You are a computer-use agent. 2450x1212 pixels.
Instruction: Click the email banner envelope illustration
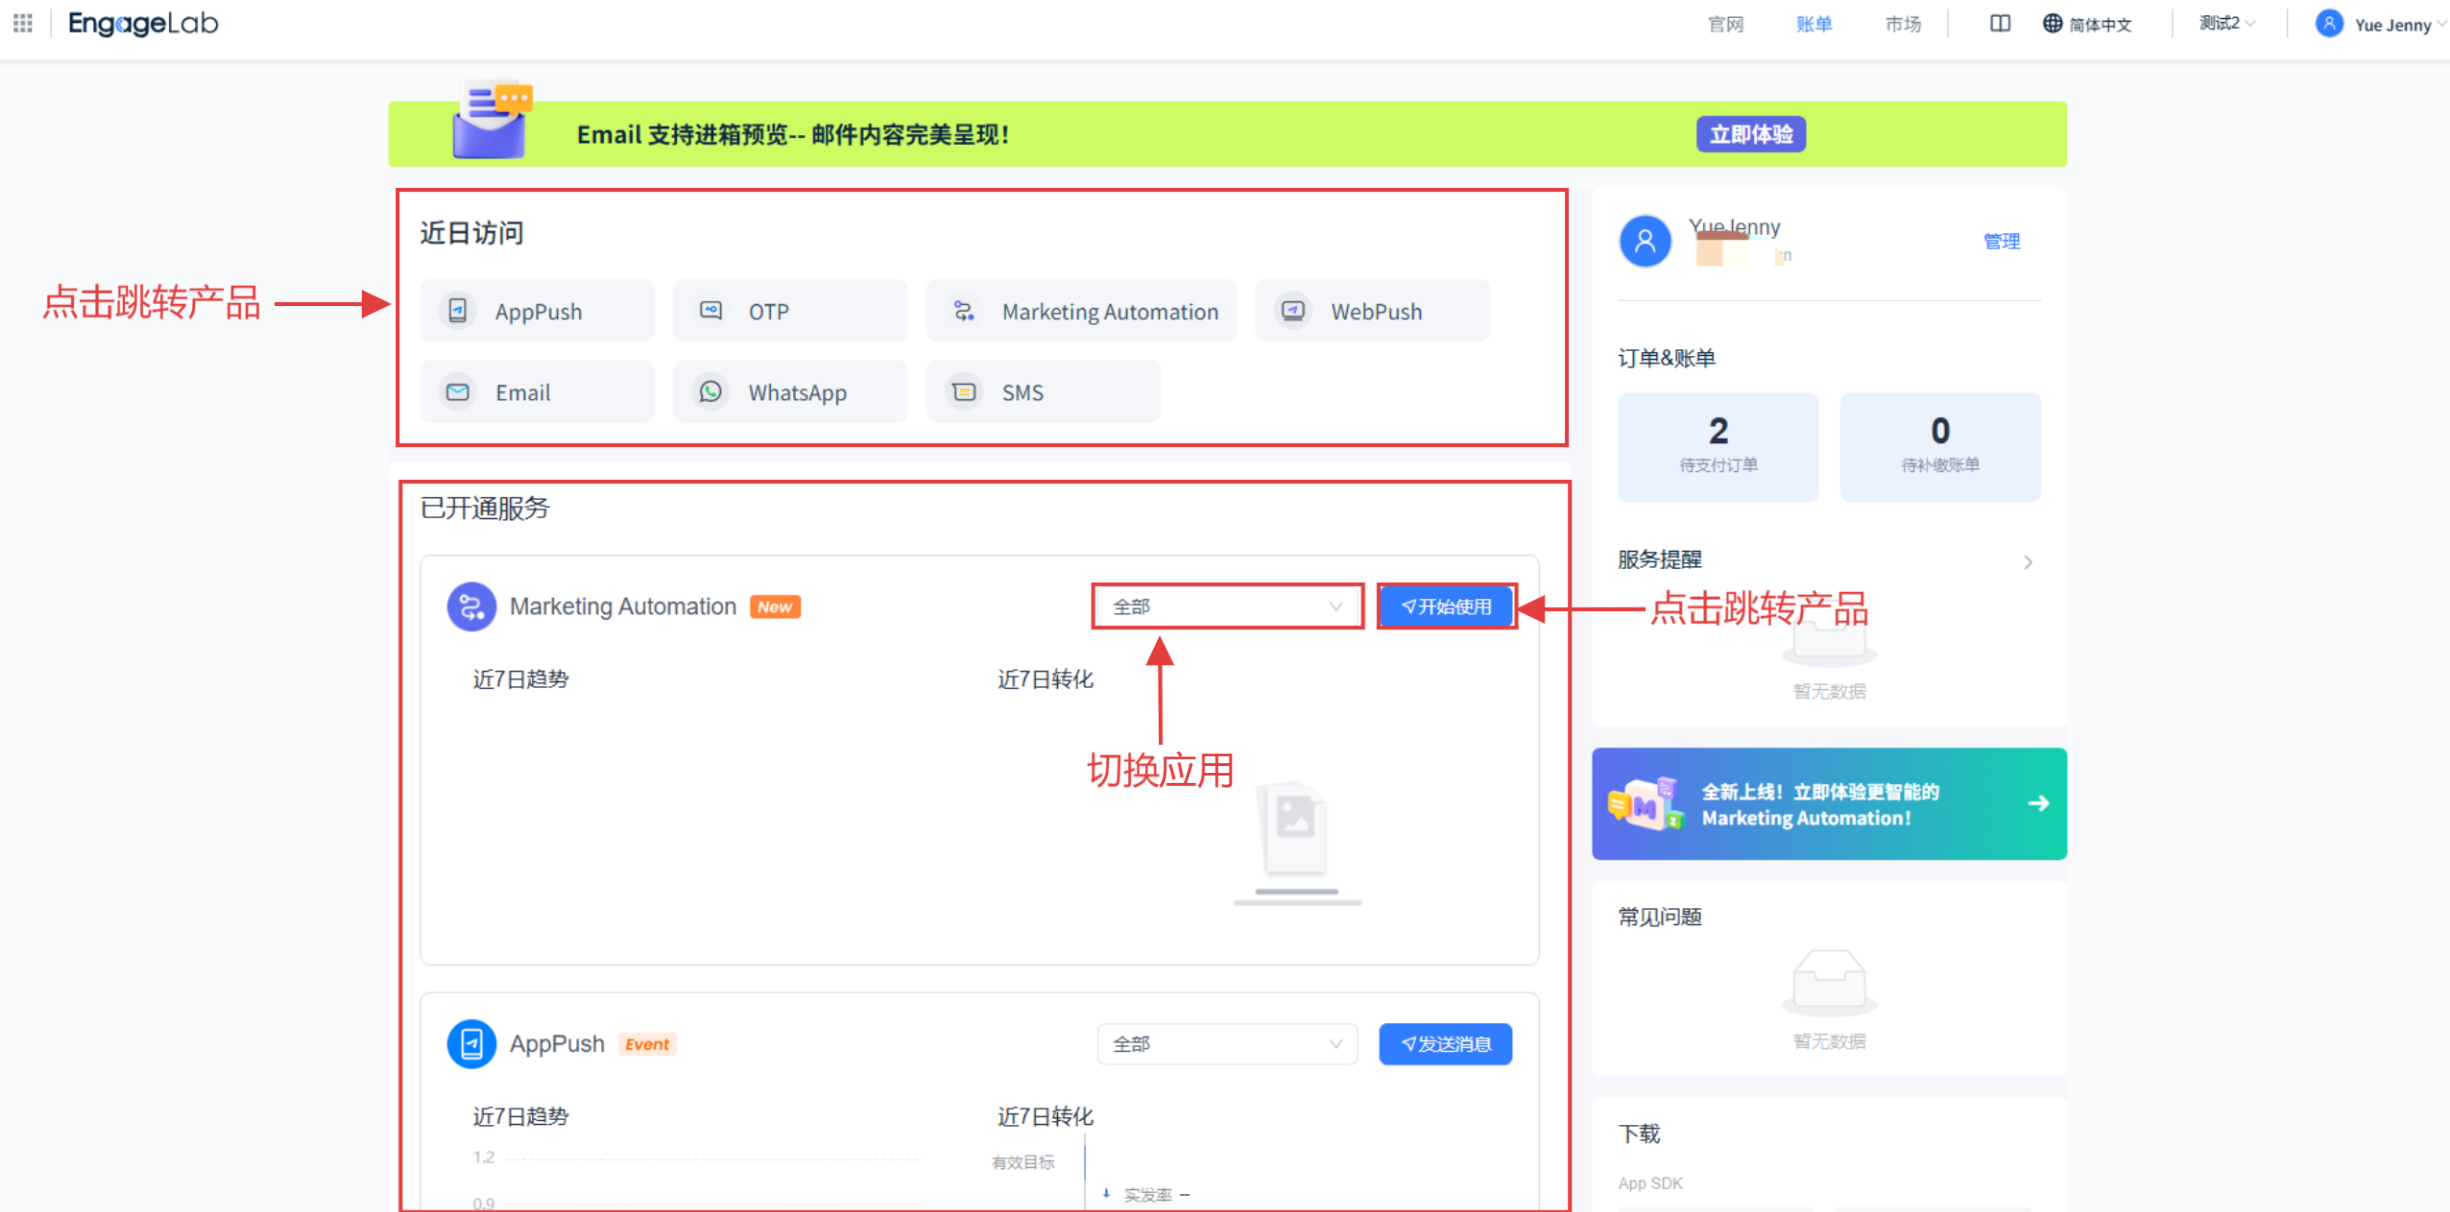pyautogui.click(x=492, y=120)
